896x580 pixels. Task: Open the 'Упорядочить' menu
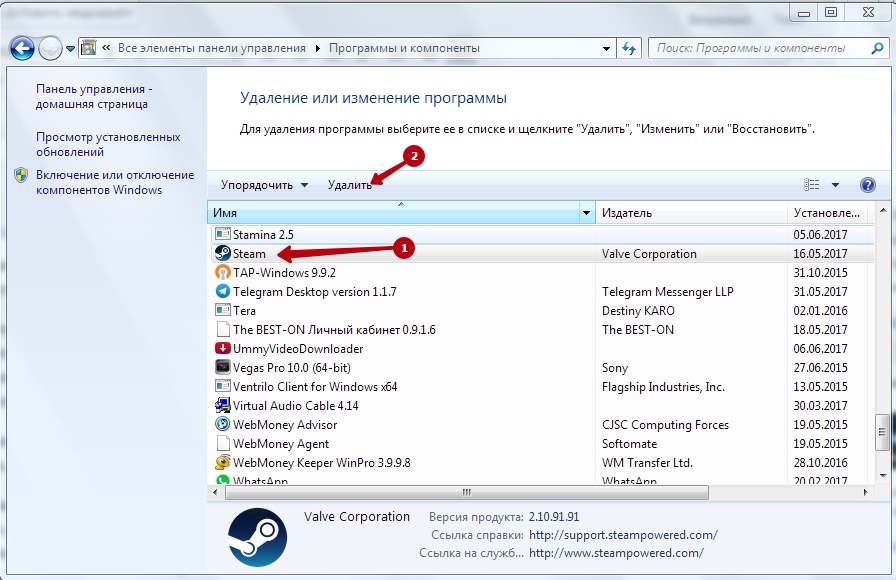pyautogui.click(x=264, y=185)
